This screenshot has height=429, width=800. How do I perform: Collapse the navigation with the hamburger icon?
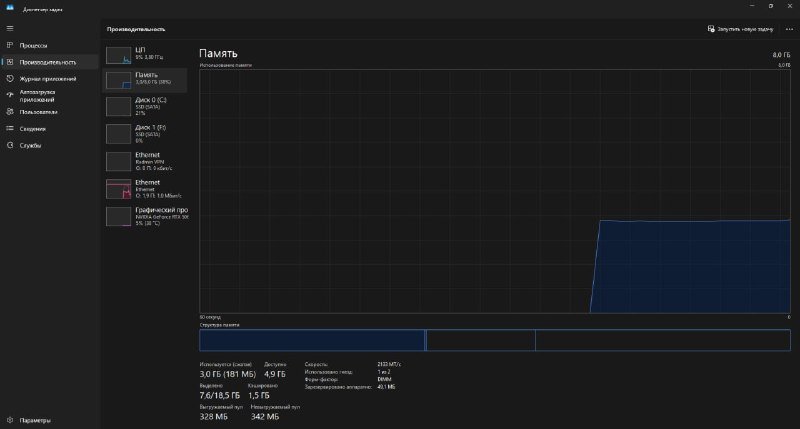tap(10, 29)
